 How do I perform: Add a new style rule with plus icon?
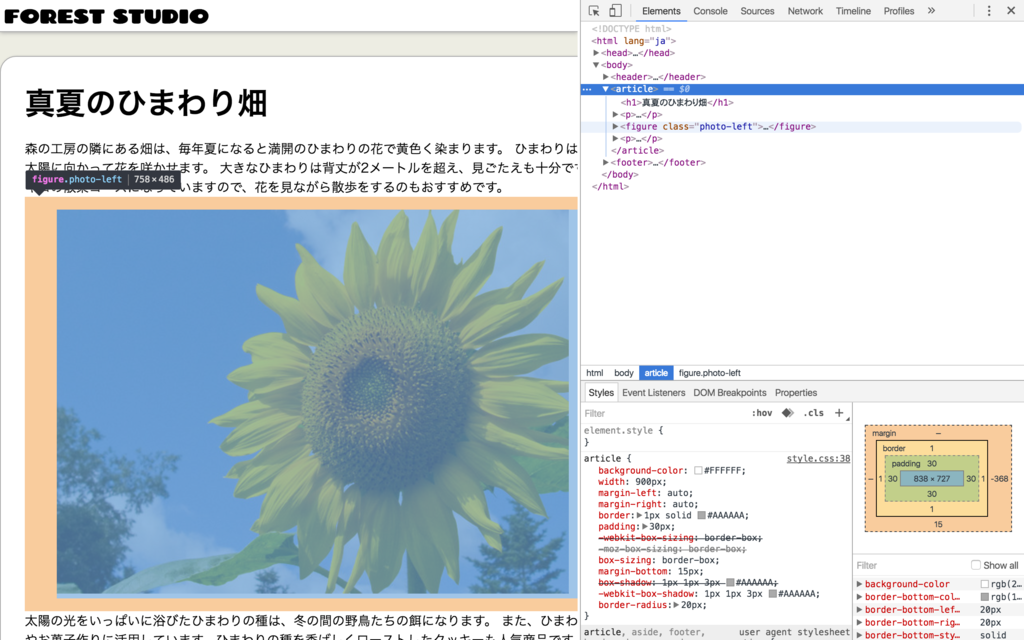pyautogui.click(x=839, y=412)
